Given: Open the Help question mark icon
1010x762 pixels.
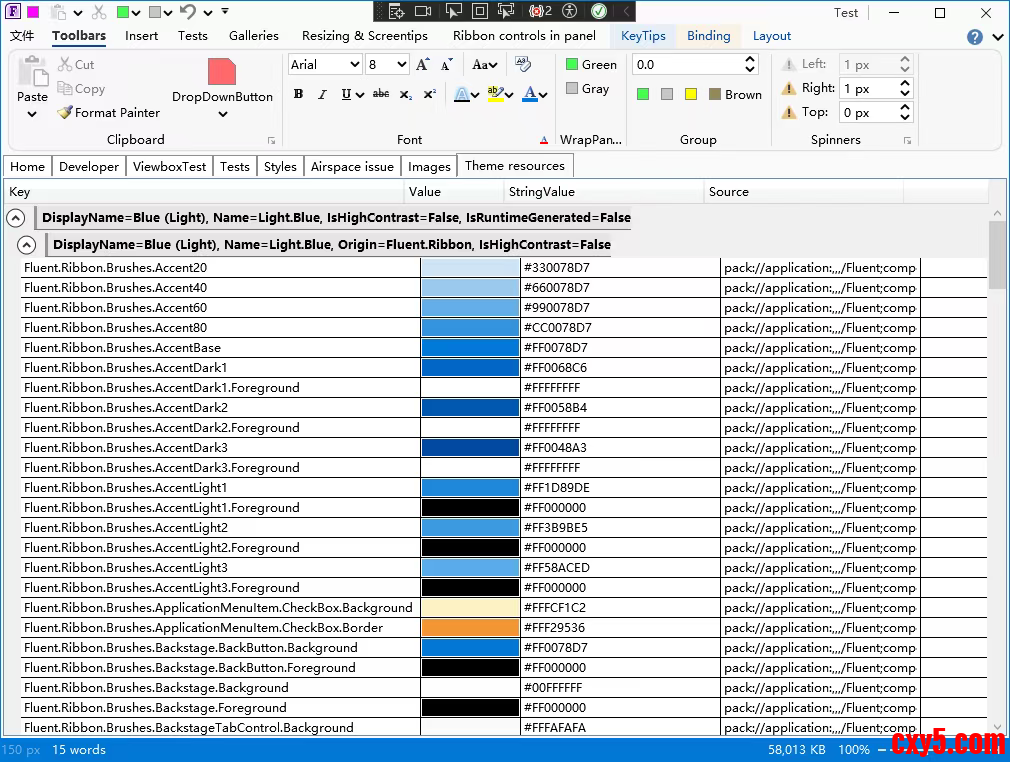Looking at the screenshot, I should (x=975, y=37).
